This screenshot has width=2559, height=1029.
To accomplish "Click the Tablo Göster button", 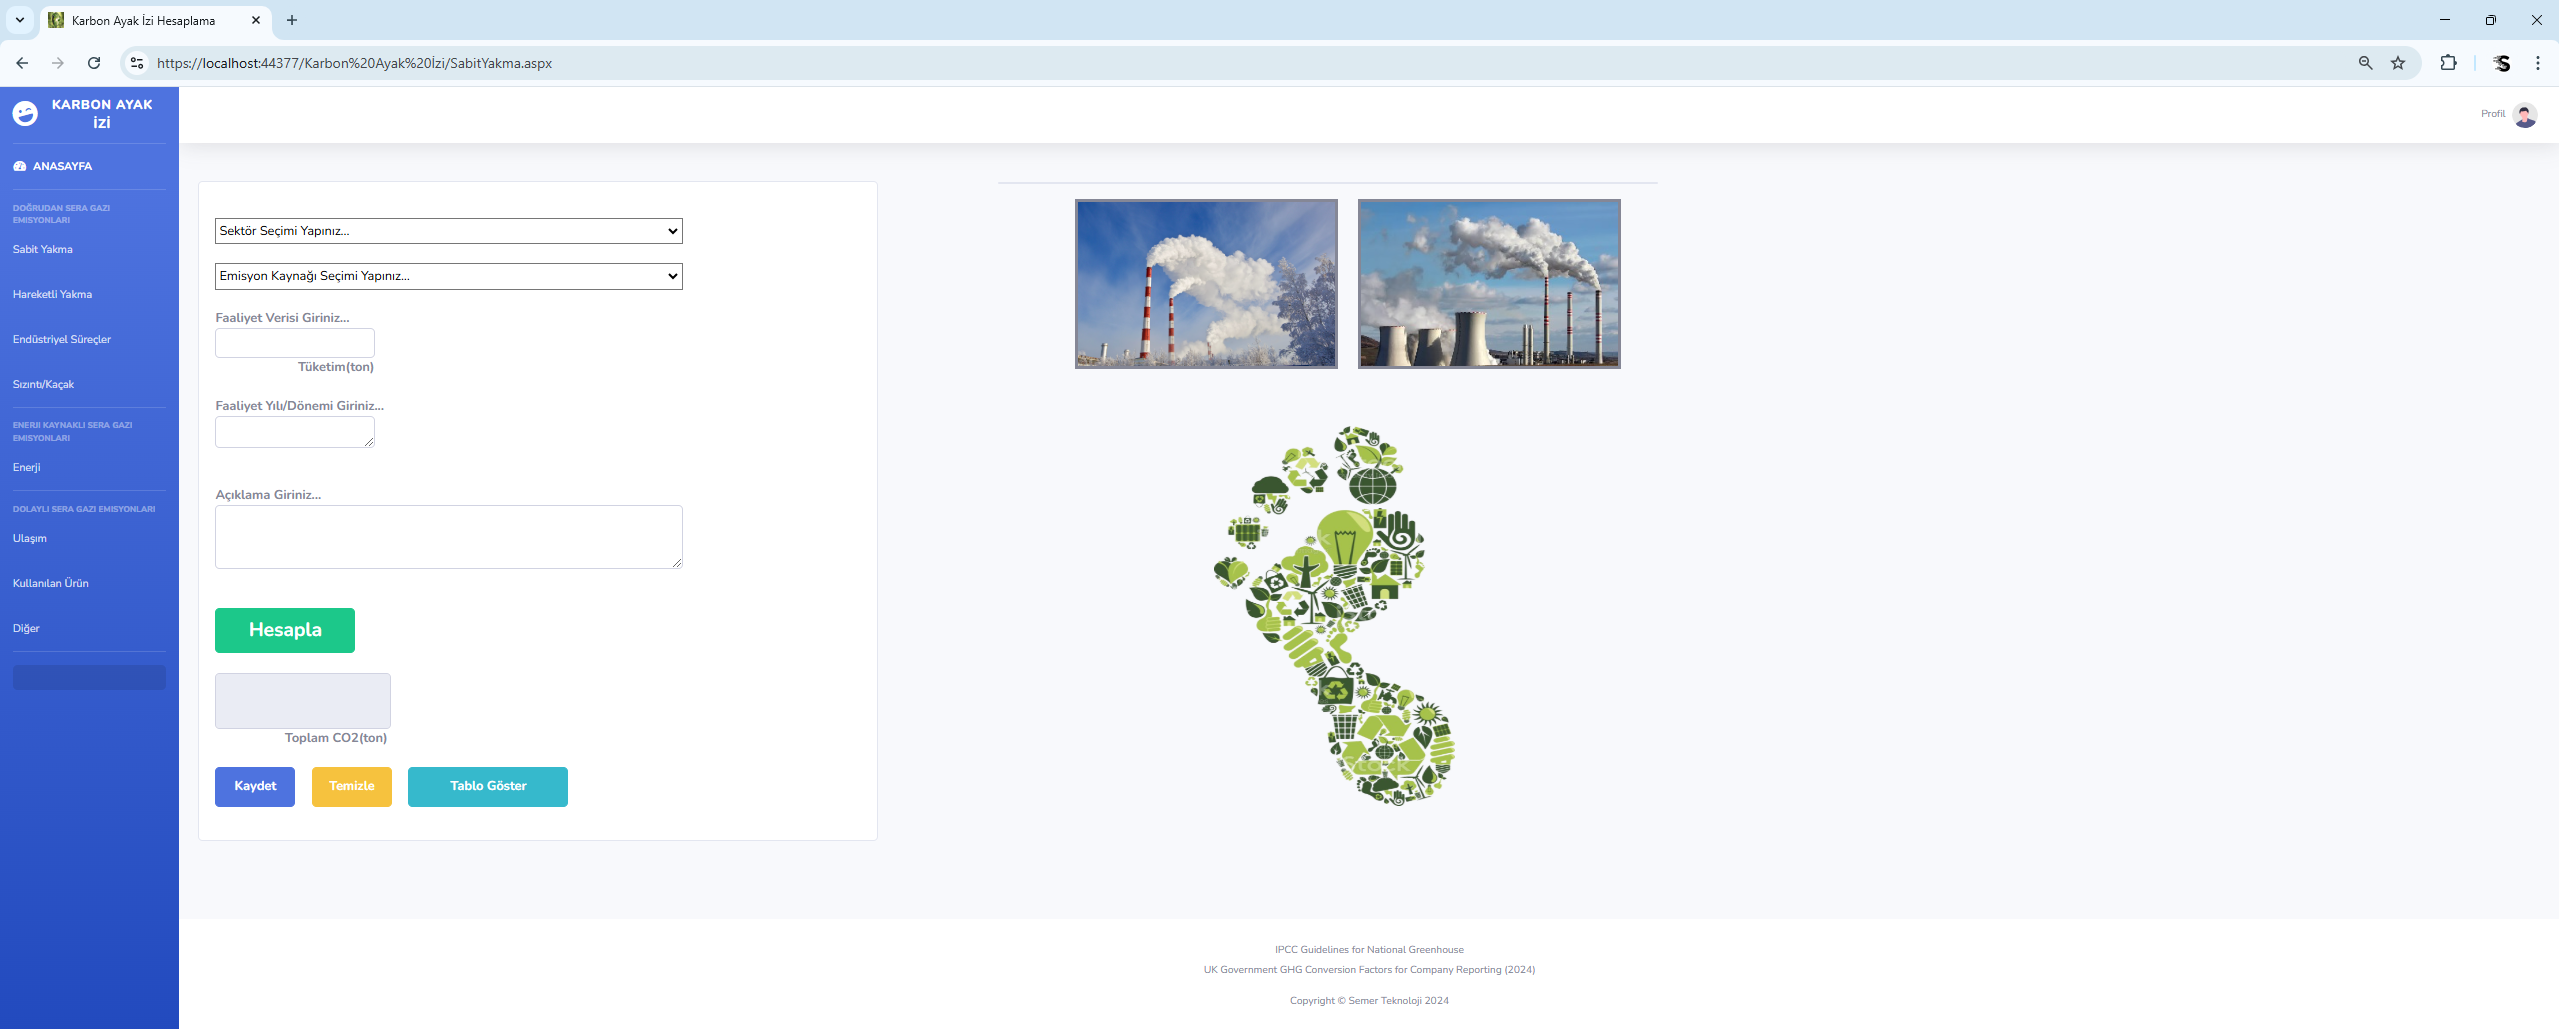I will pyautogui.click(x=488, y=786).
